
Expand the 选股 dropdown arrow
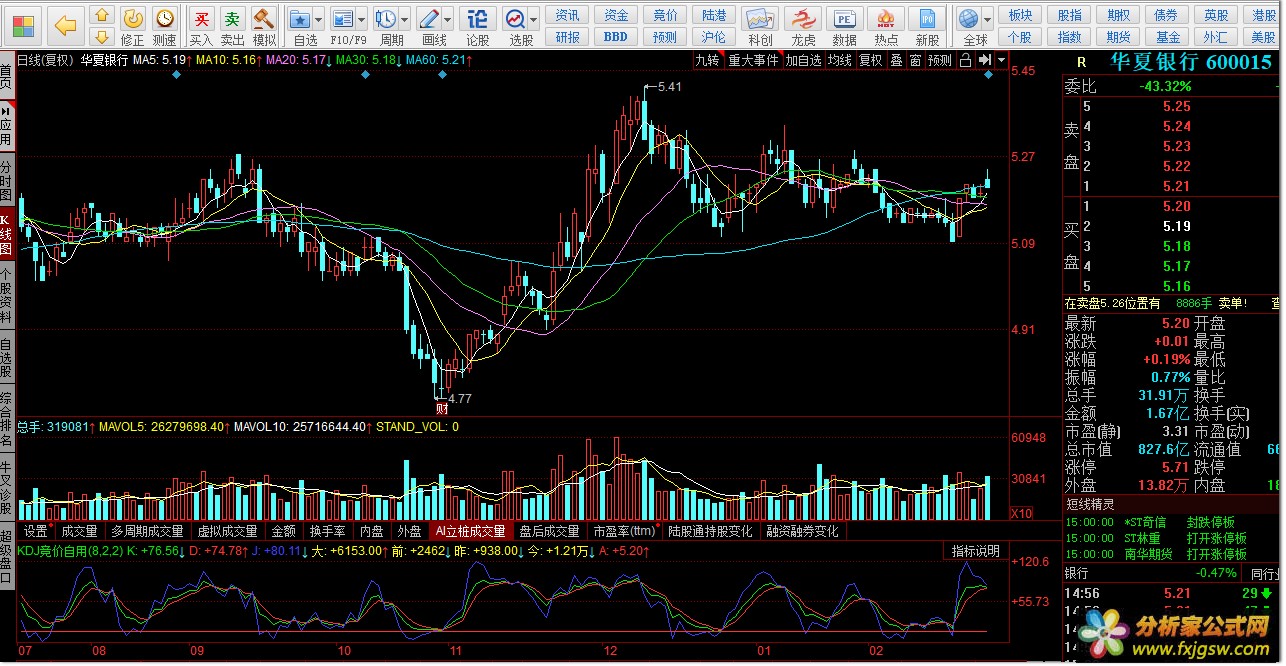(x=535, y=19)
